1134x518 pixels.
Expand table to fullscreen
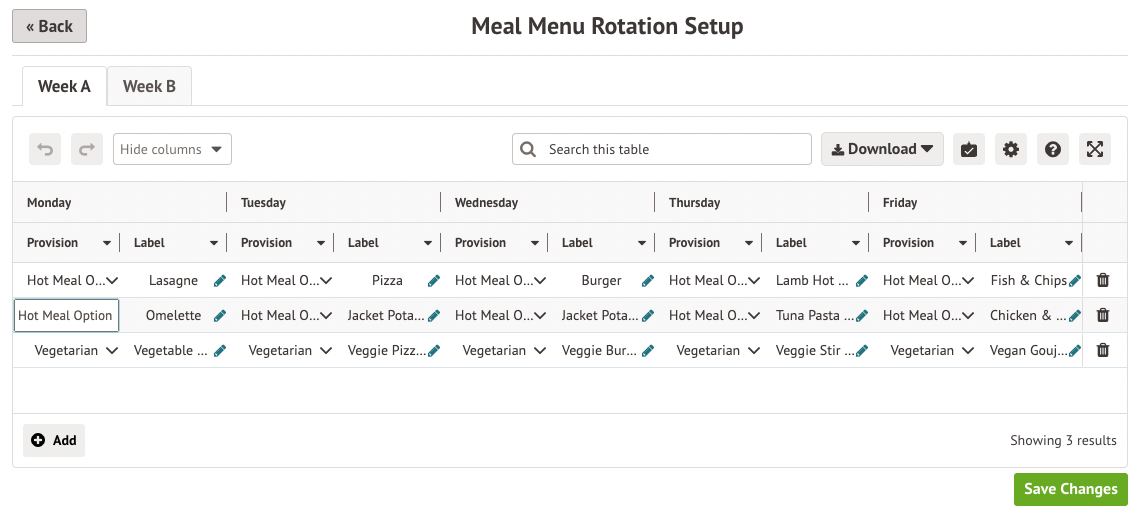click(x=1095, y=149)
